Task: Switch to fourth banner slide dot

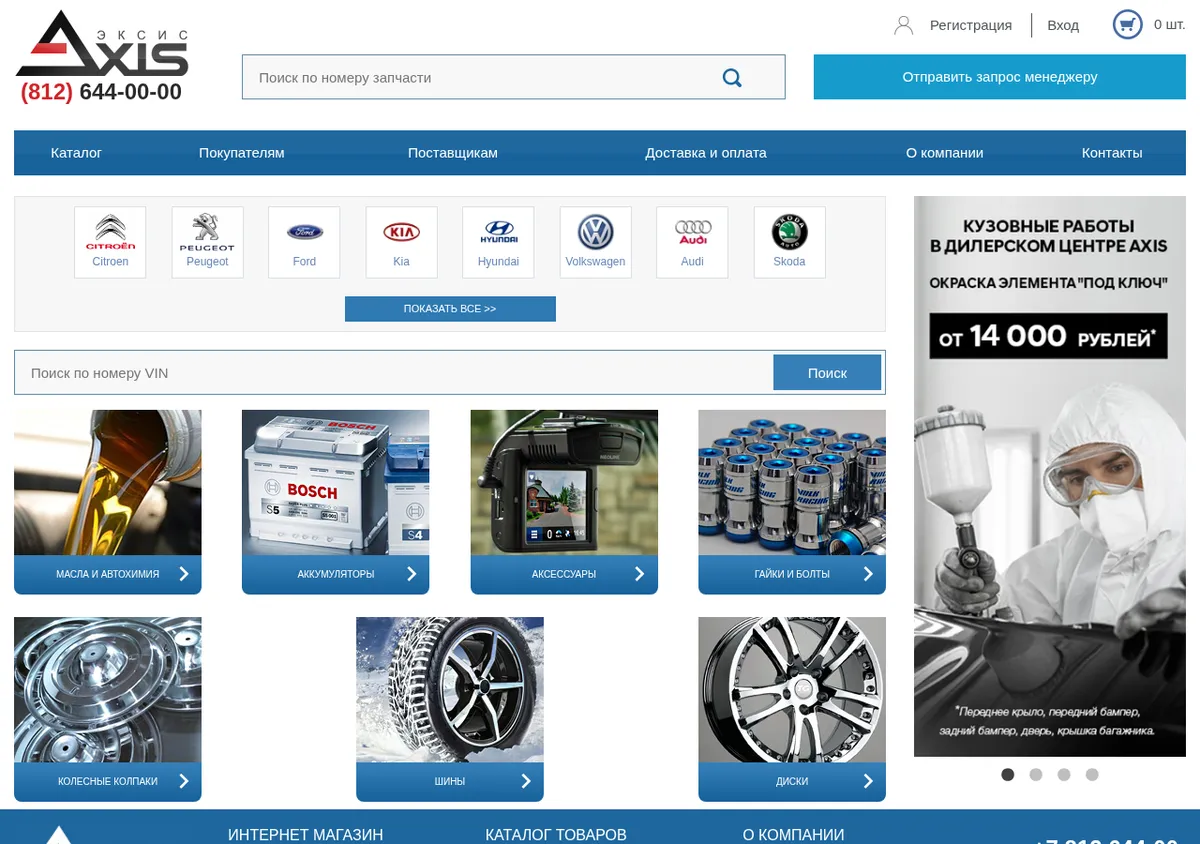Action: pyautogui.click(x=1092, y=774)
